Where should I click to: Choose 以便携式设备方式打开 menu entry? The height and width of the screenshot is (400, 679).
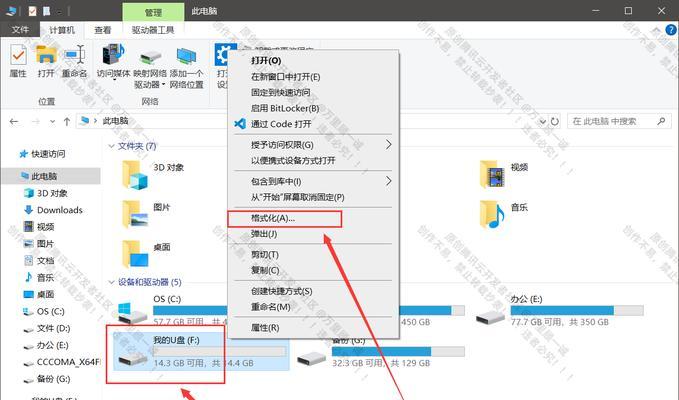[x=313, y=161]
